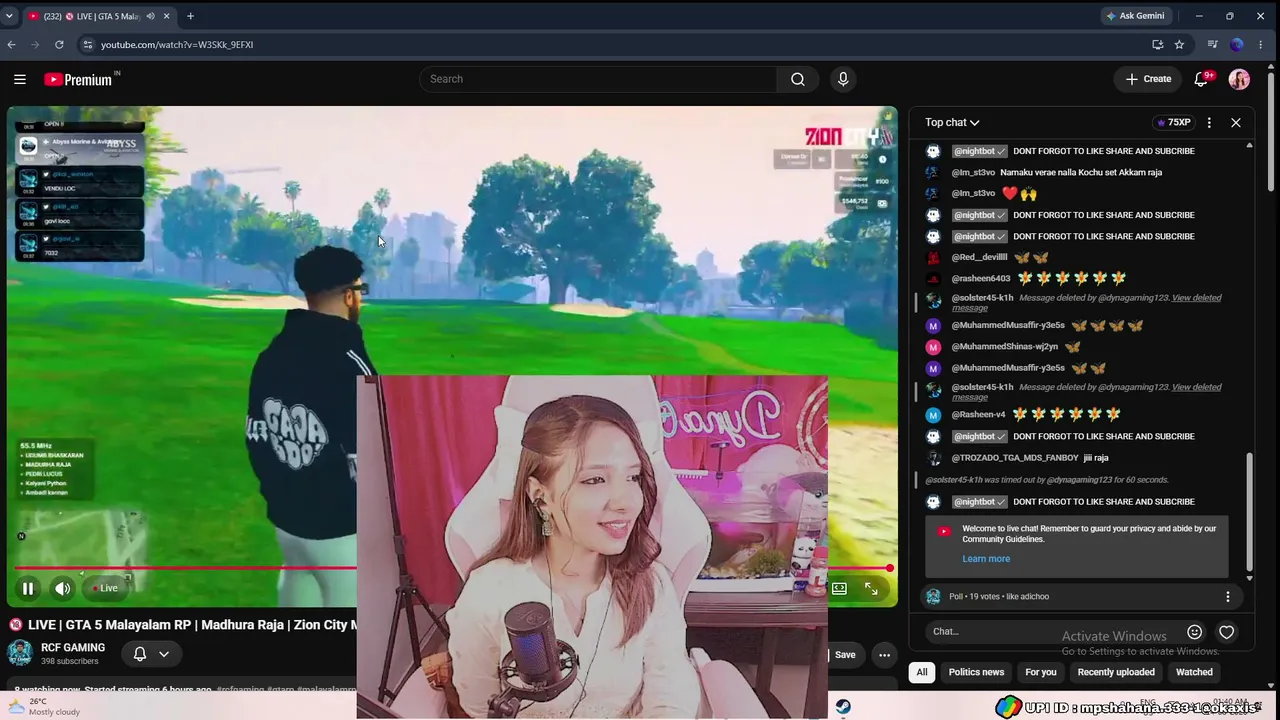The height and width of the screenshot is (720, 1280).
Task: Select the Watched chip
Action: [1194, 672]
